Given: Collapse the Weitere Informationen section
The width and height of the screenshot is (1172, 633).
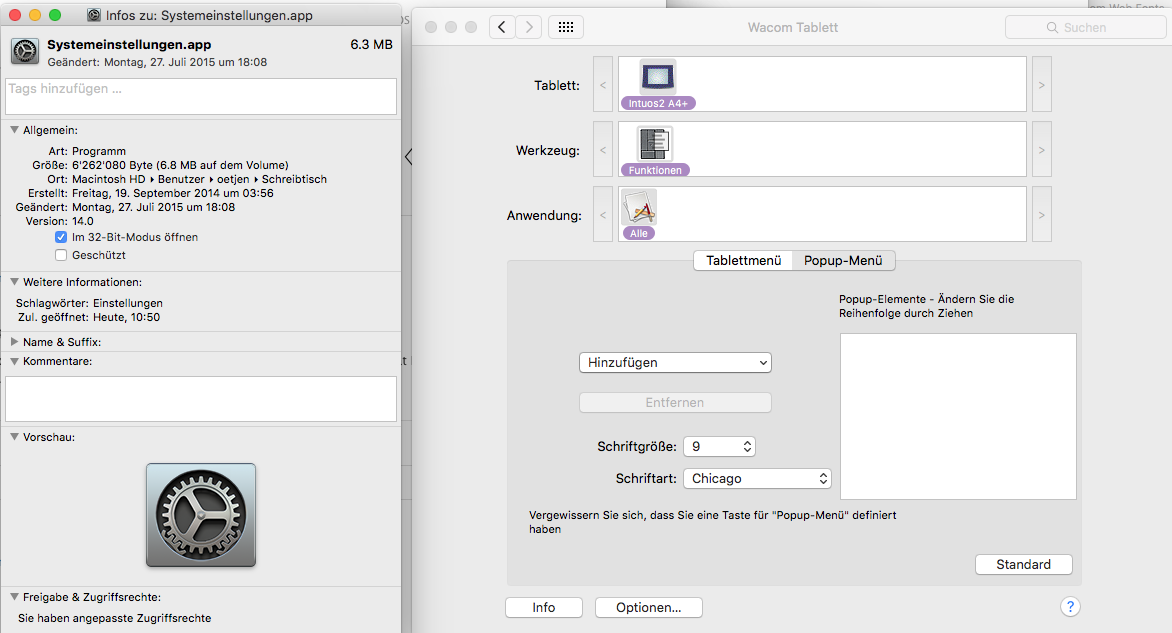Looking at the screenshot, I should (x=14, y=282).
